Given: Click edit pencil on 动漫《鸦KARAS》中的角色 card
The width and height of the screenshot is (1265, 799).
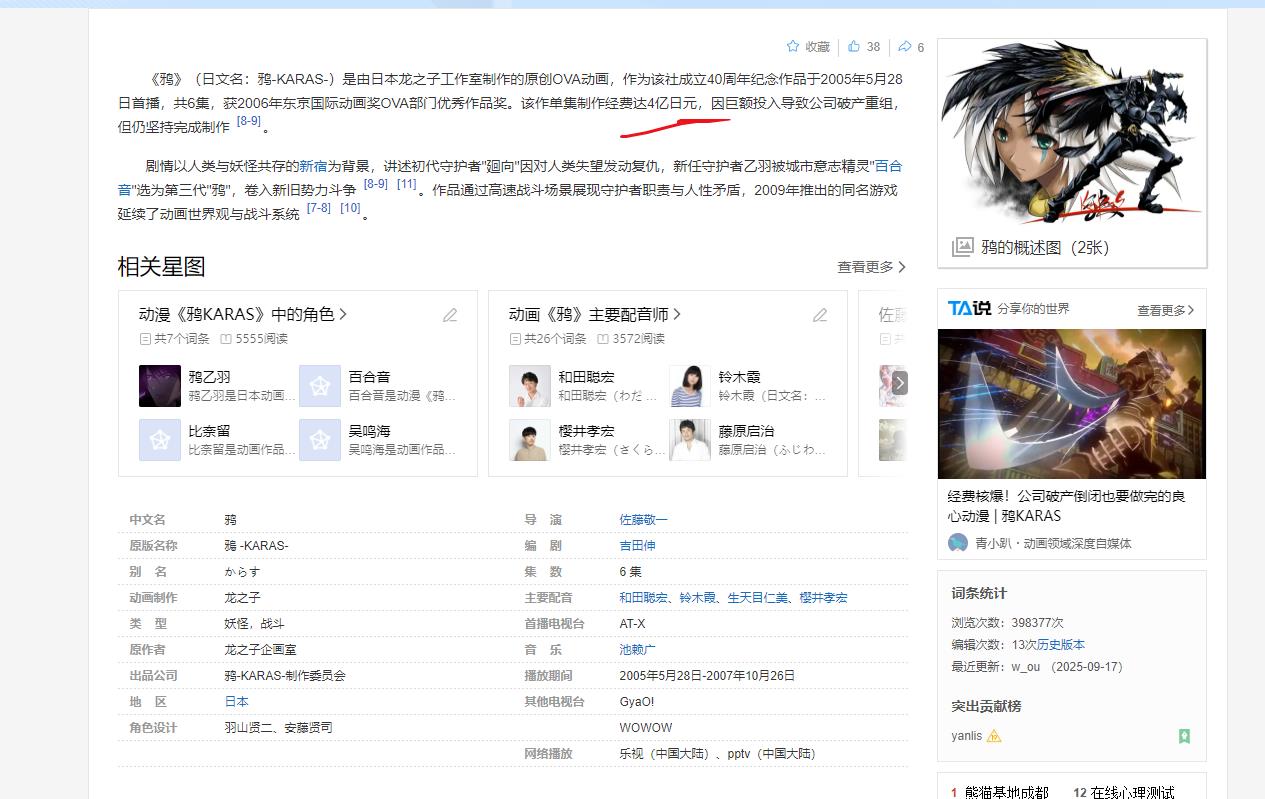Looking at the screenshot, I should tap(450, 315).
